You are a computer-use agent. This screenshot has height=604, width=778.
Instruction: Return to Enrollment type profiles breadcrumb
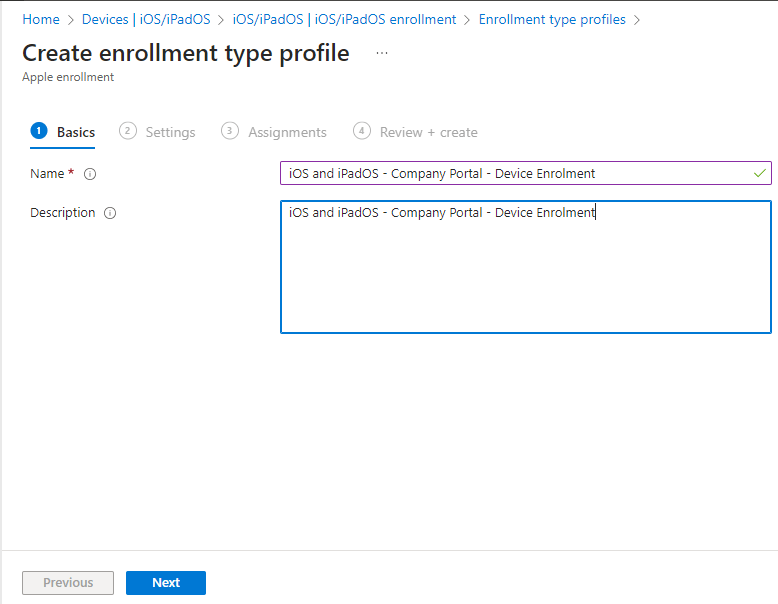tap(552, 19)
